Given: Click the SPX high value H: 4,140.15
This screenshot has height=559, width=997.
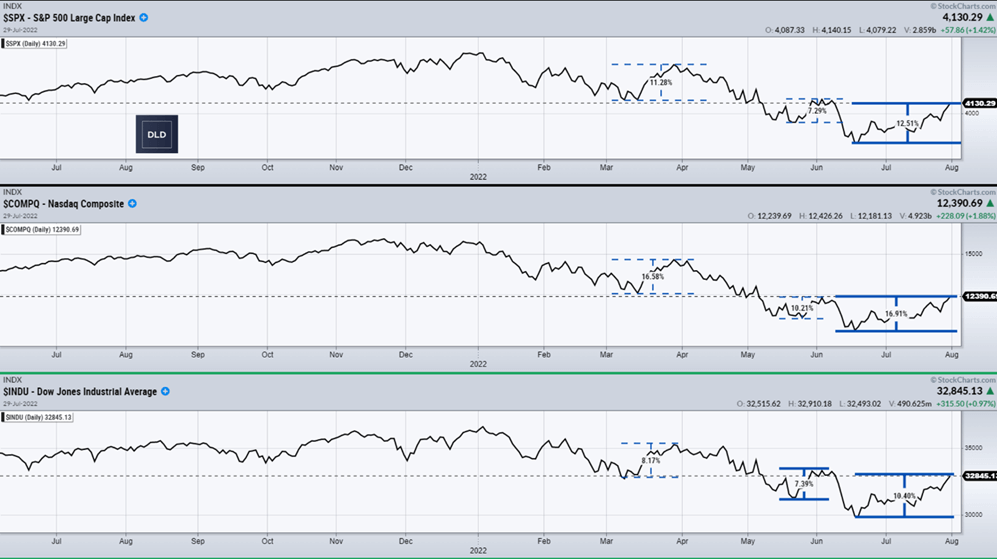Looking at the screenshot, I should pos(831,30).
